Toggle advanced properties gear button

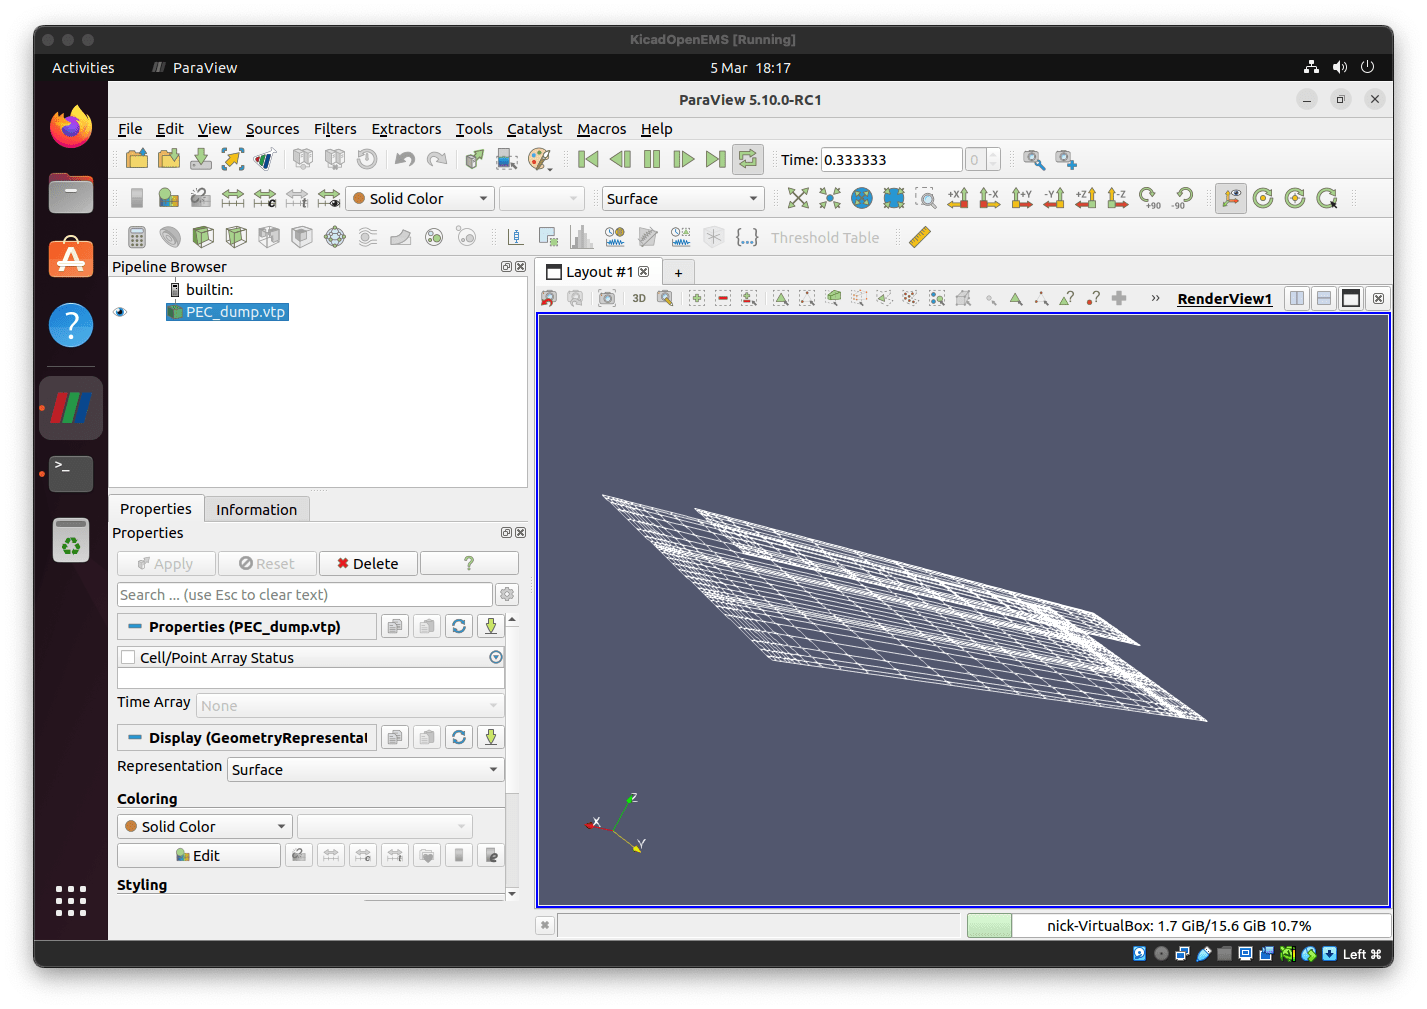tap(507, 594)
